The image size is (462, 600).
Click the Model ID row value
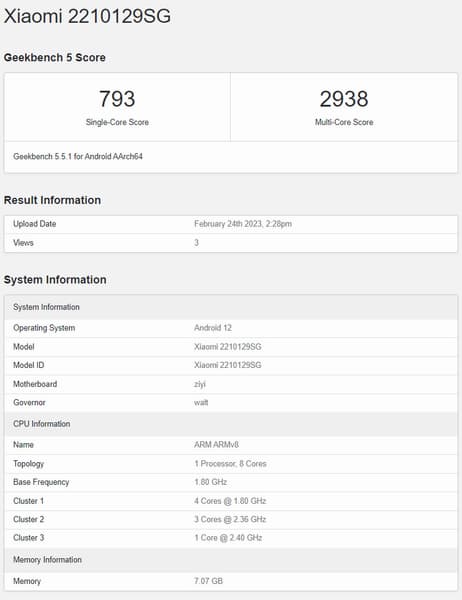point(228,365)
